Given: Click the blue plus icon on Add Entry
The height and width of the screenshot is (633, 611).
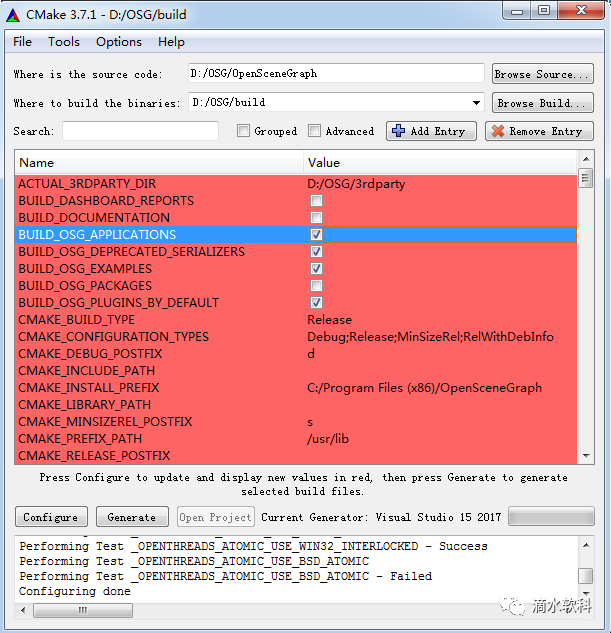Looking at the screenshot, I should (x=398, y=131).
